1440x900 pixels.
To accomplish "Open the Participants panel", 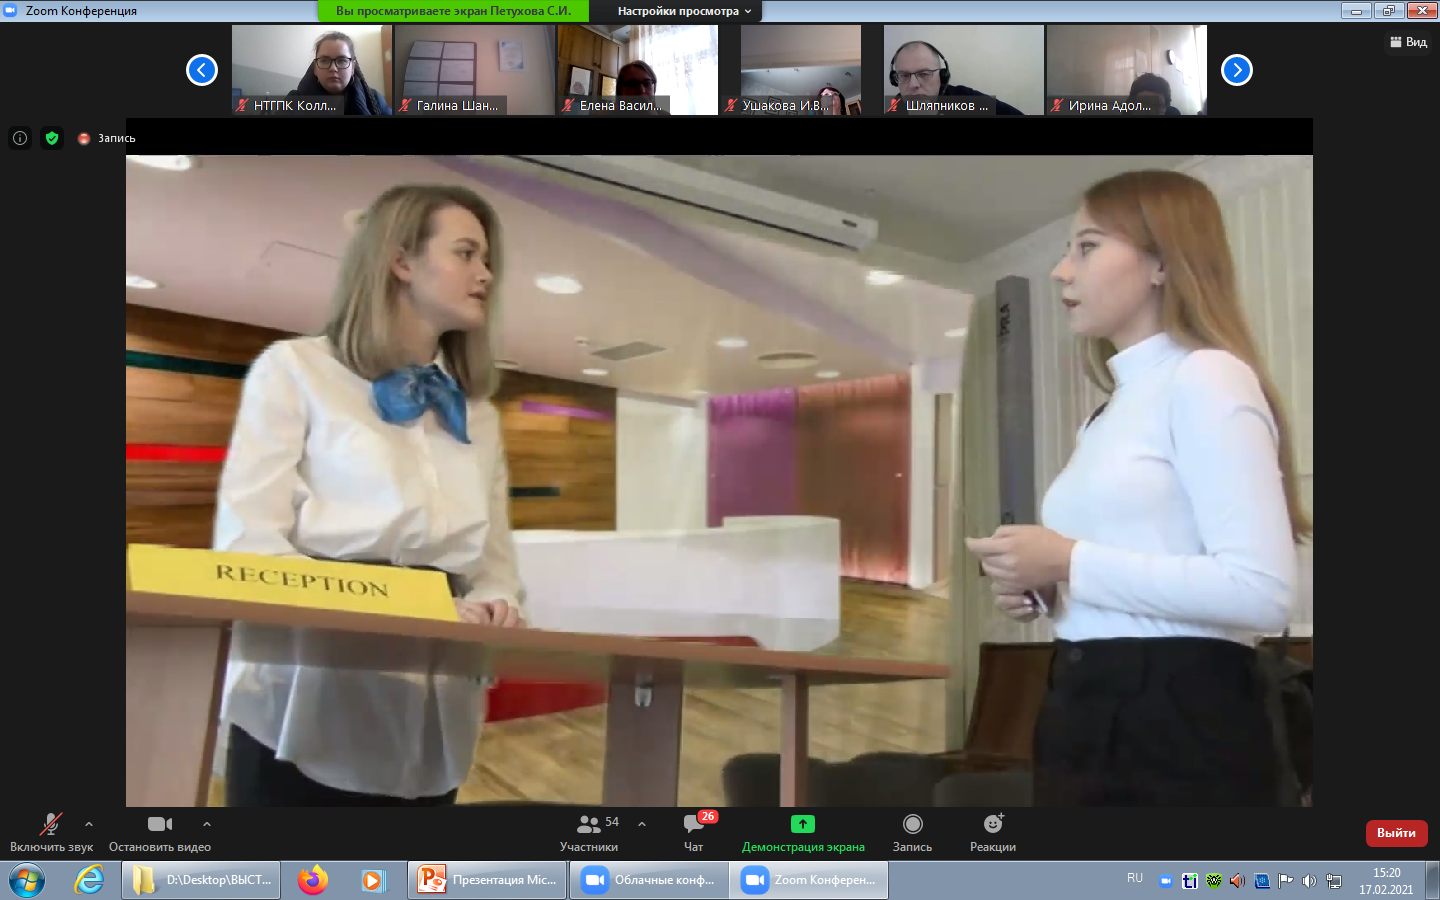I will click(589, 832).
